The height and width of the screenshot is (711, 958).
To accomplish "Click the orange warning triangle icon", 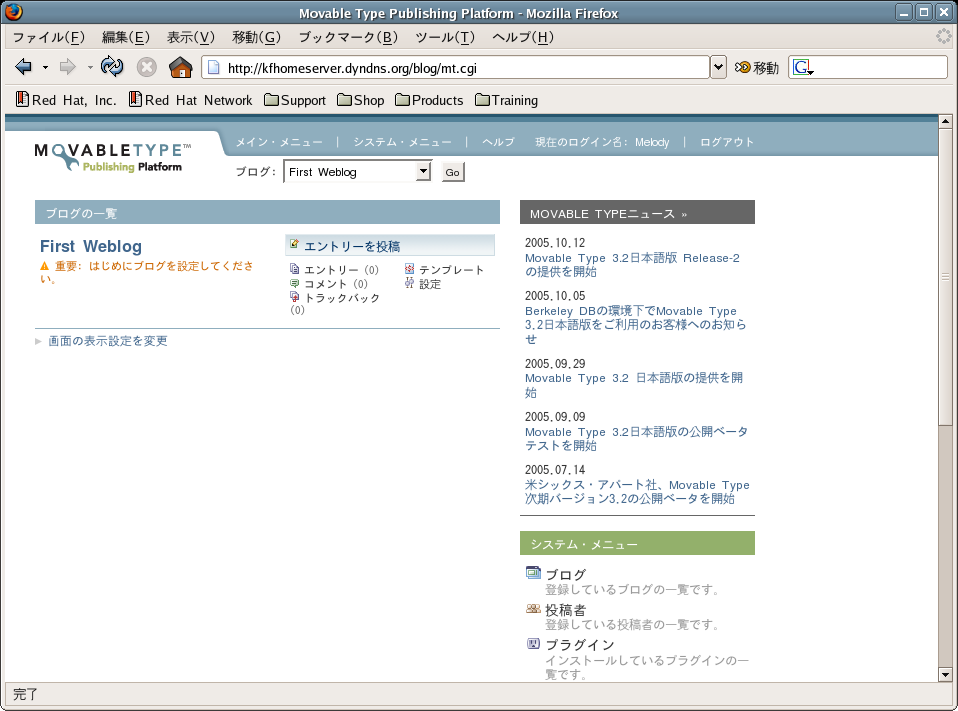I will pos(45,266).
